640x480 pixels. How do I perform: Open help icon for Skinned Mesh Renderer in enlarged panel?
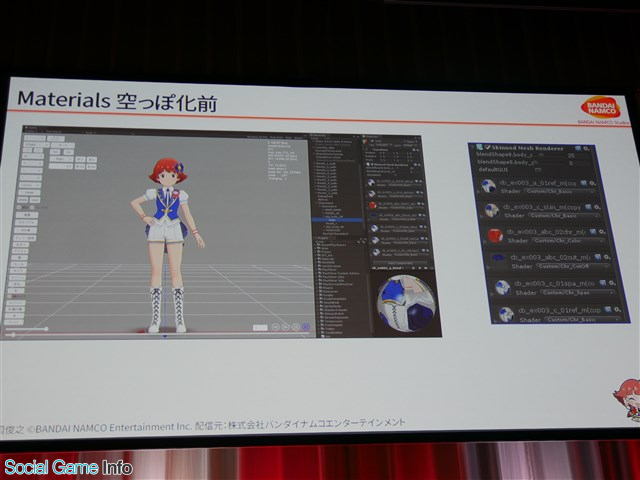[x=578, y=148]
